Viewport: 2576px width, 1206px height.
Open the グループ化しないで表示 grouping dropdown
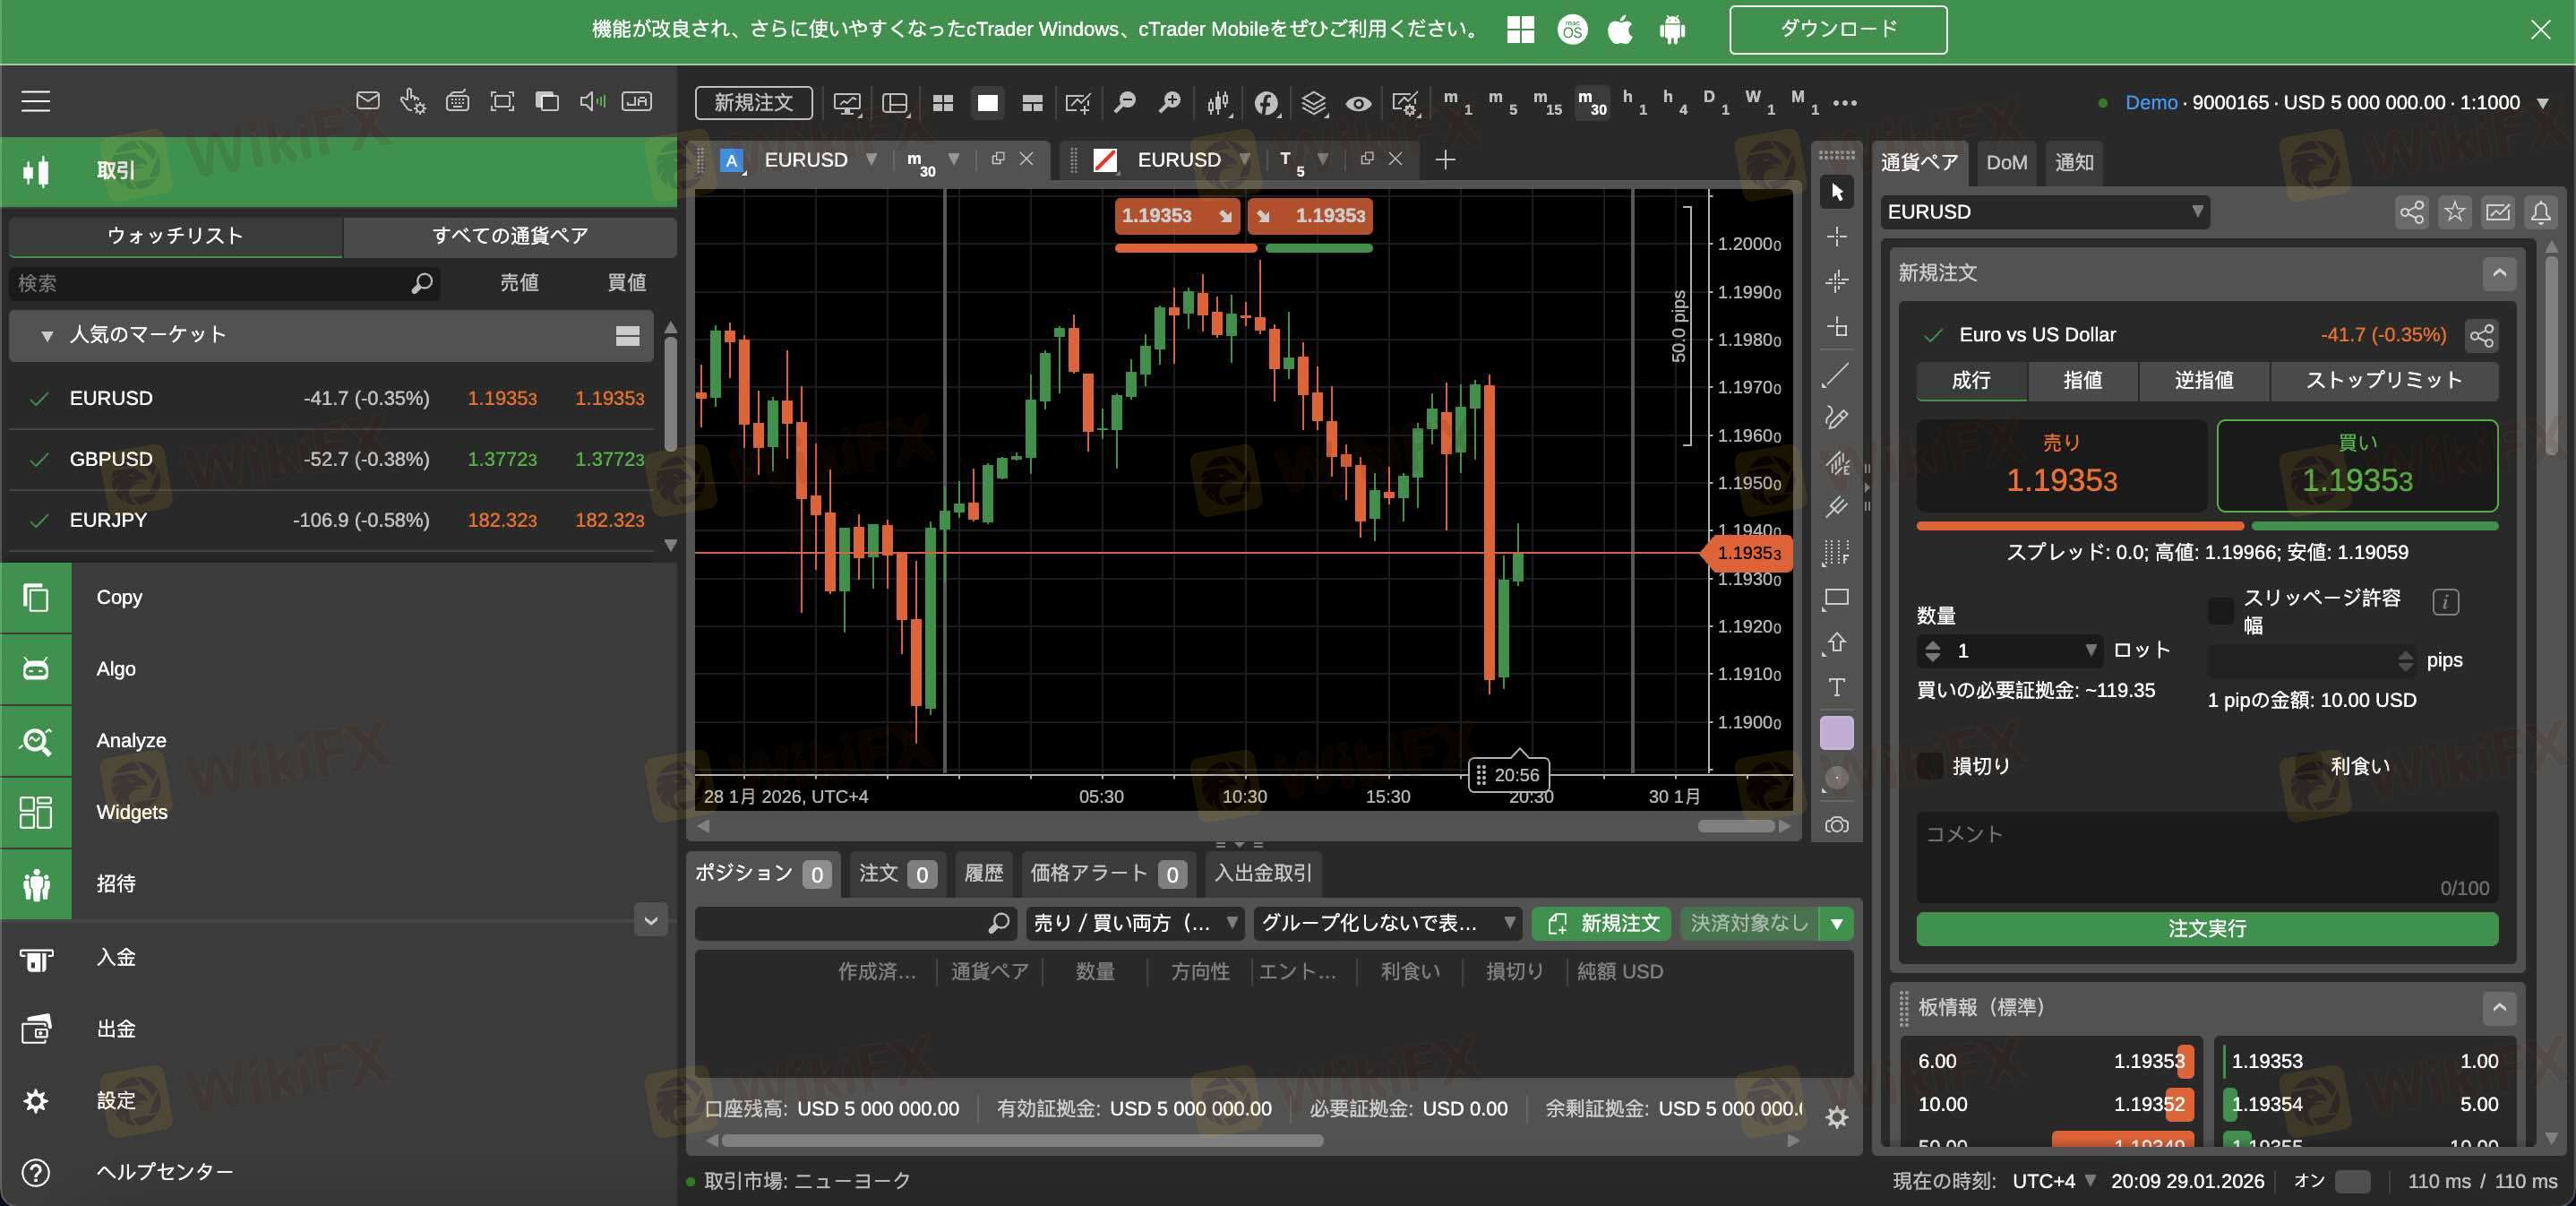pyautogui.click(x=1387, y=923)
